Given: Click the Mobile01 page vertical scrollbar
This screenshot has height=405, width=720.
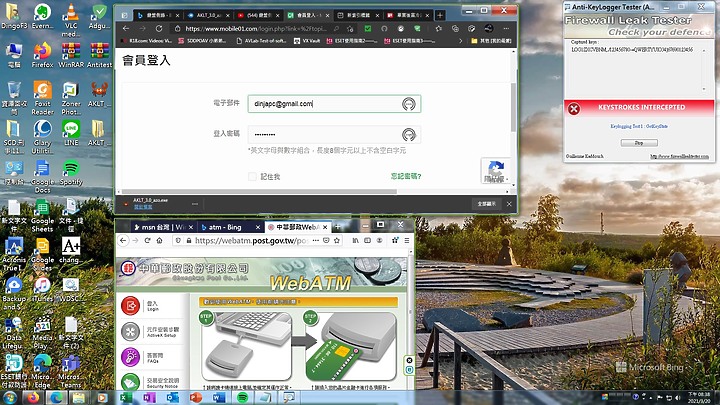Looking at the screenshot, I should point(513,107).
